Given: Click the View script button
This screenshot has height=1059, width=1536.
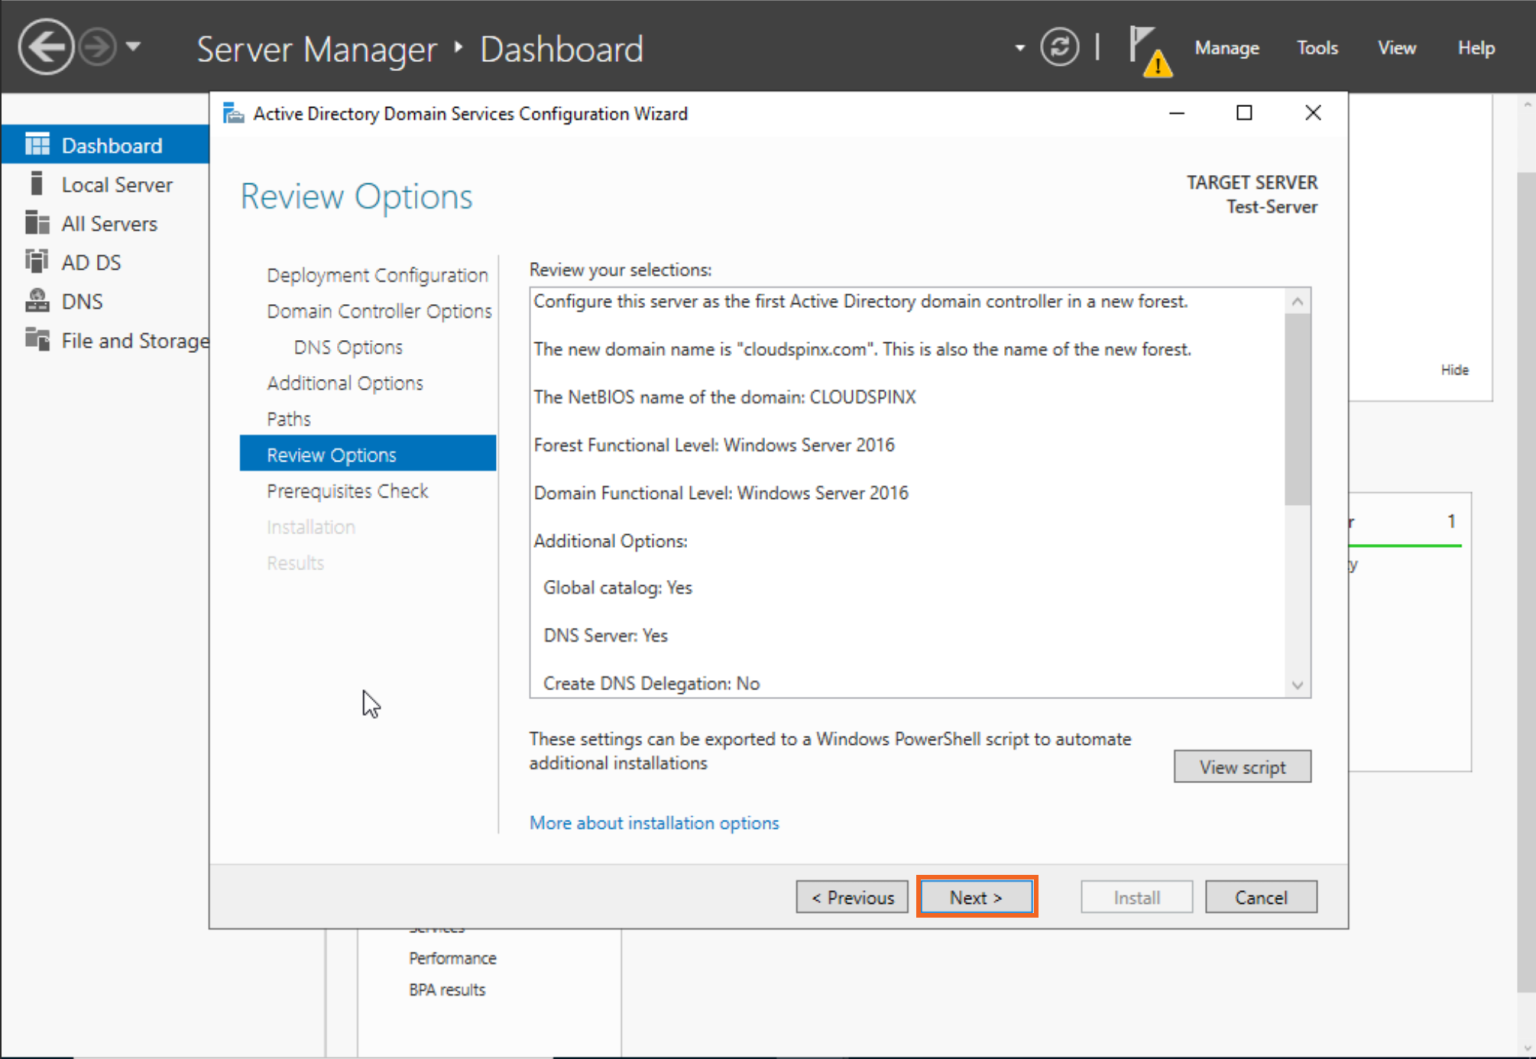Looking at the screenshot, I should (x=1242, y=766).
